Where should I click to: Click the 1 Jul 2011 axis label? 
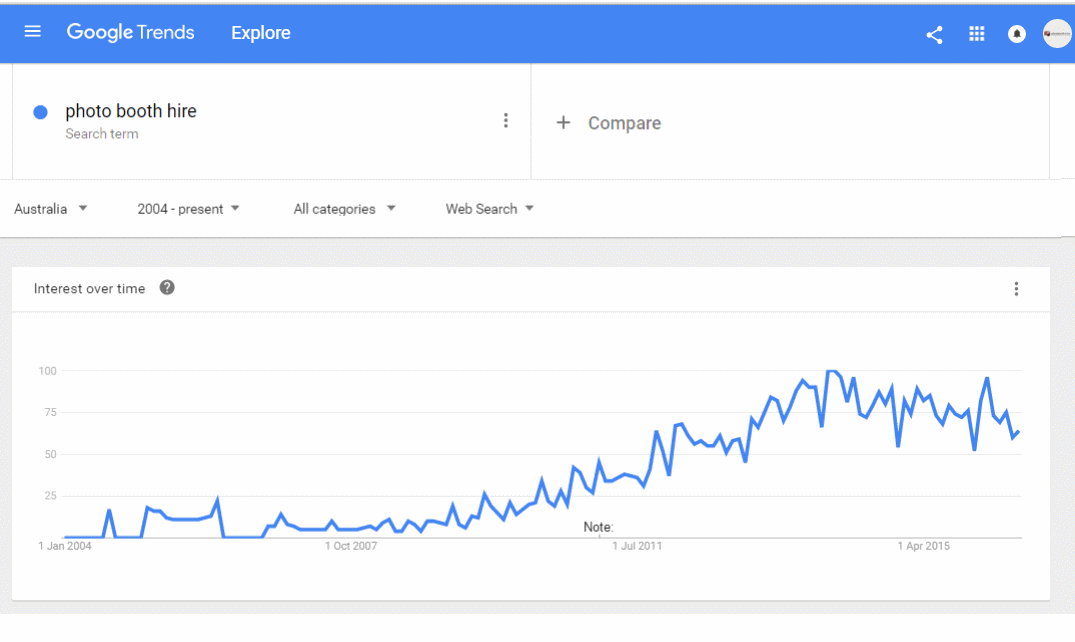pos(637,546)
